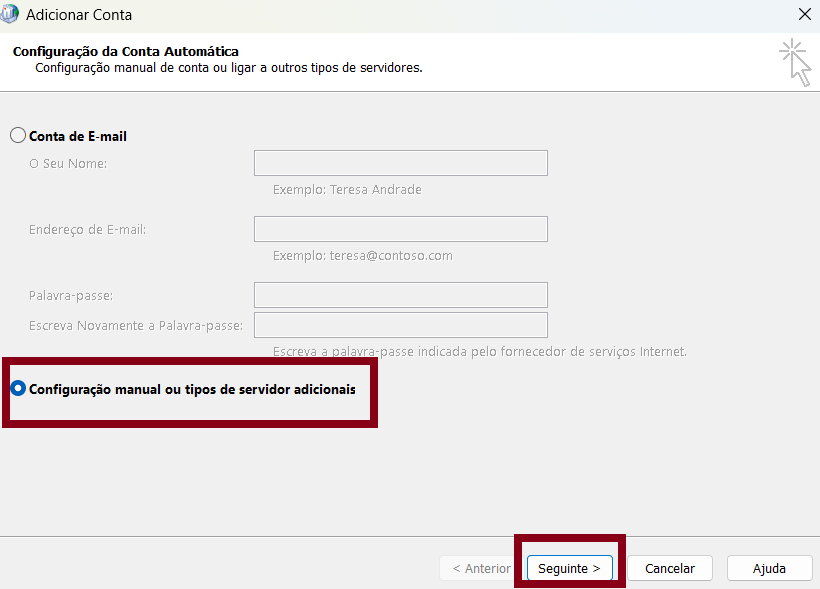Select the Conta de E-mail radio button
This screenshot has height=589, width=820.
pos(18,136)
